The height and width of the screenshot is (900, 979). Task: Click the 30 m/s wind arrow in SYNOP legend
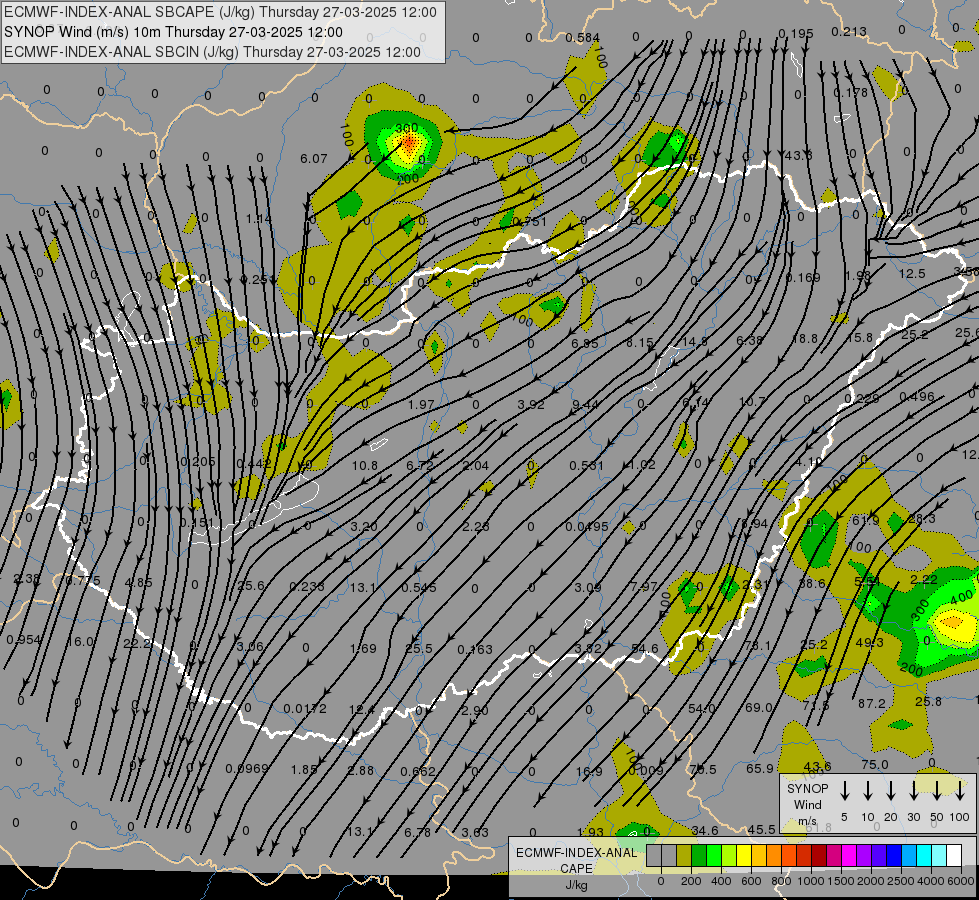[x=913, y=790]
